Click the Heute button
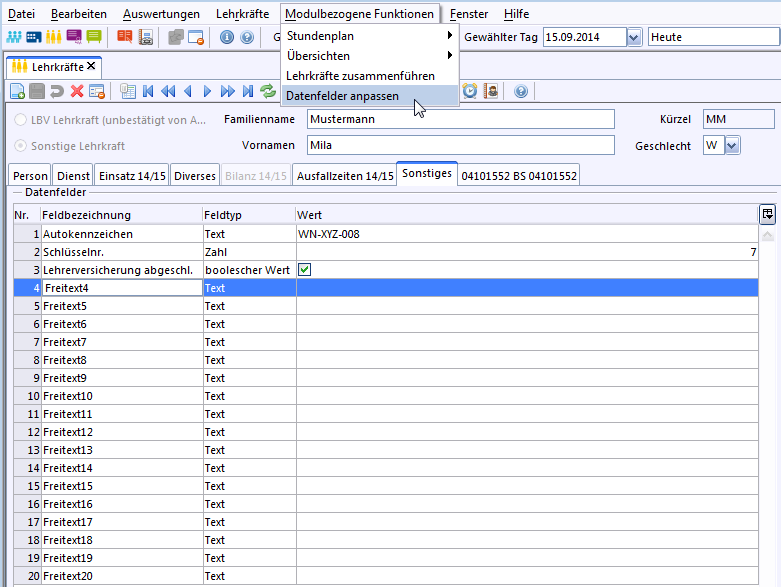Screen dimensions: 781x587 coord(712,37)
